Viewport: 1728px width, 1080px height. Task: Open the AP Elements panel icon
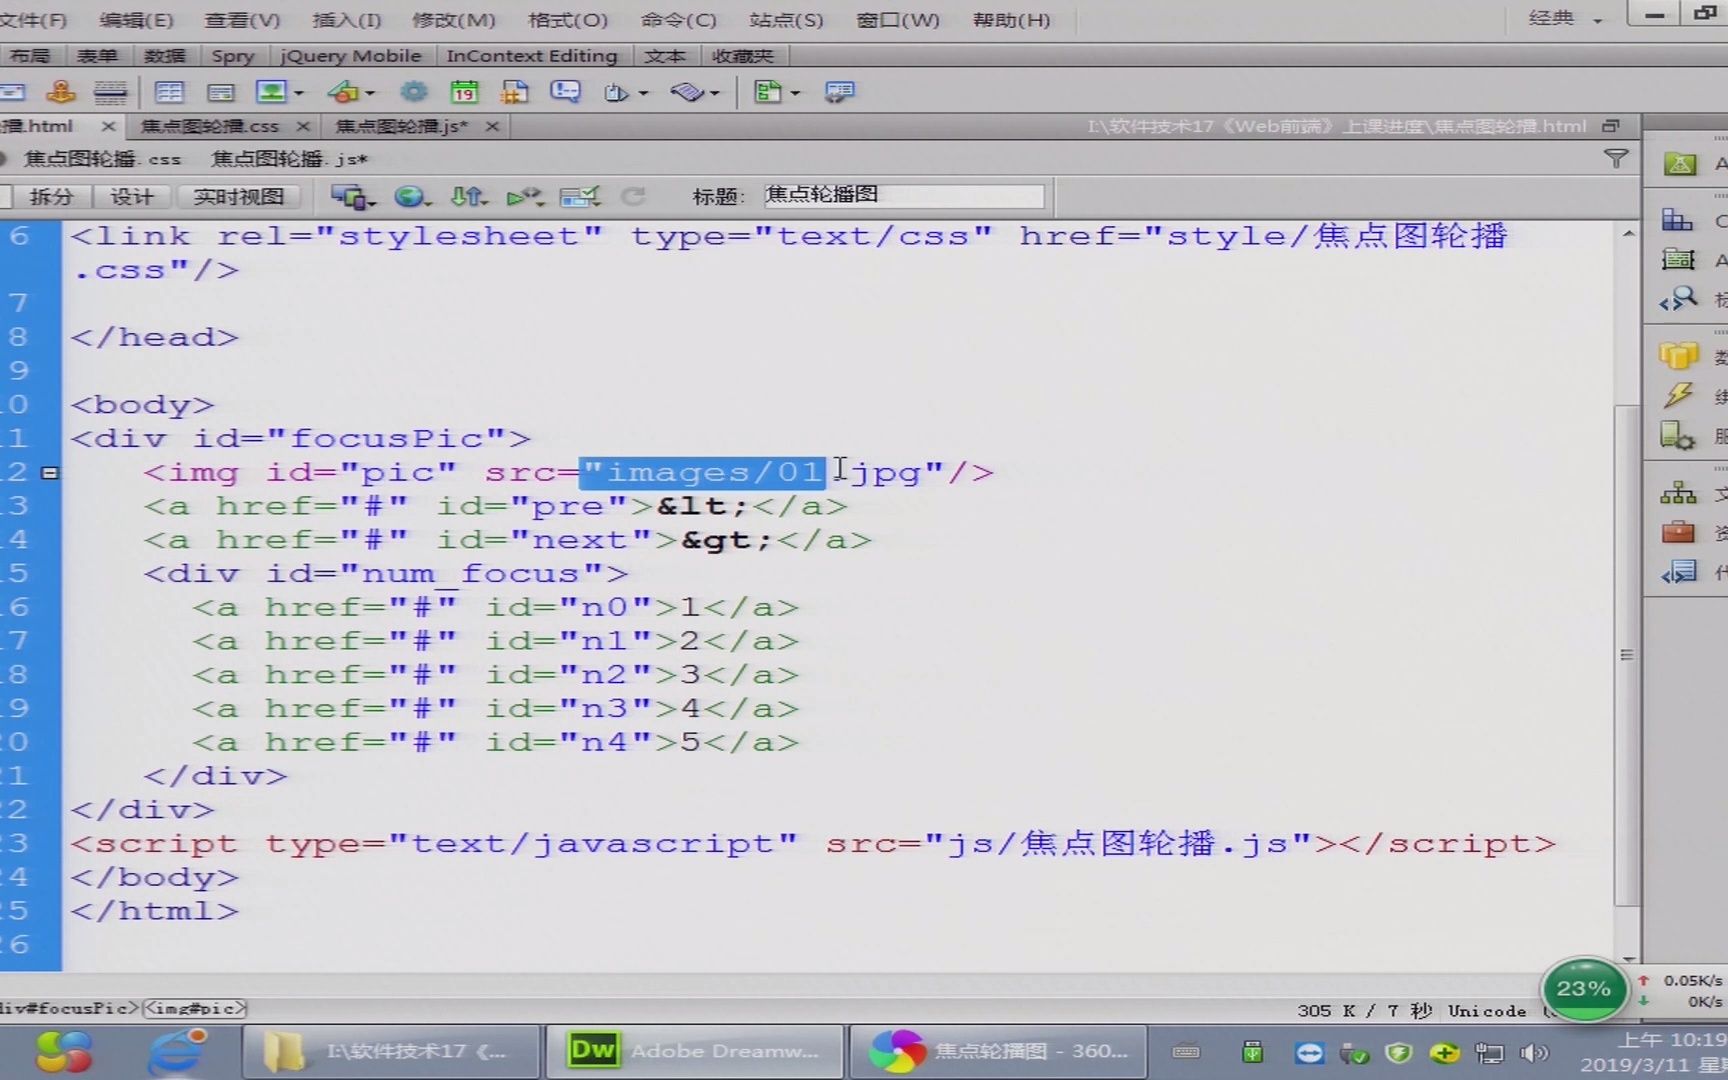1678,260
